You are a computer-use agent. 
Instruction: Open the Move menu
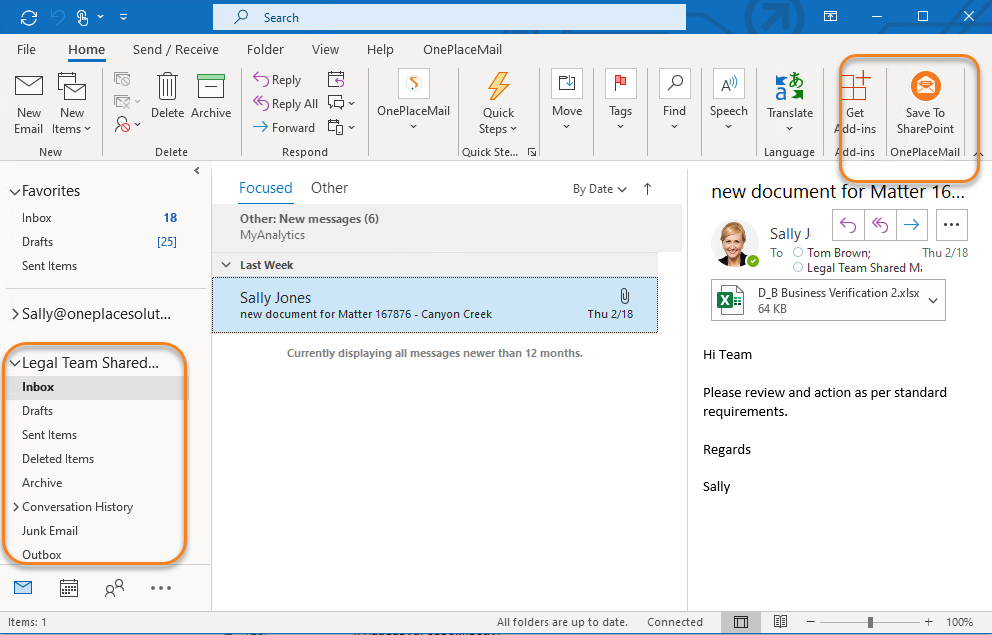[x=567, y=100]
